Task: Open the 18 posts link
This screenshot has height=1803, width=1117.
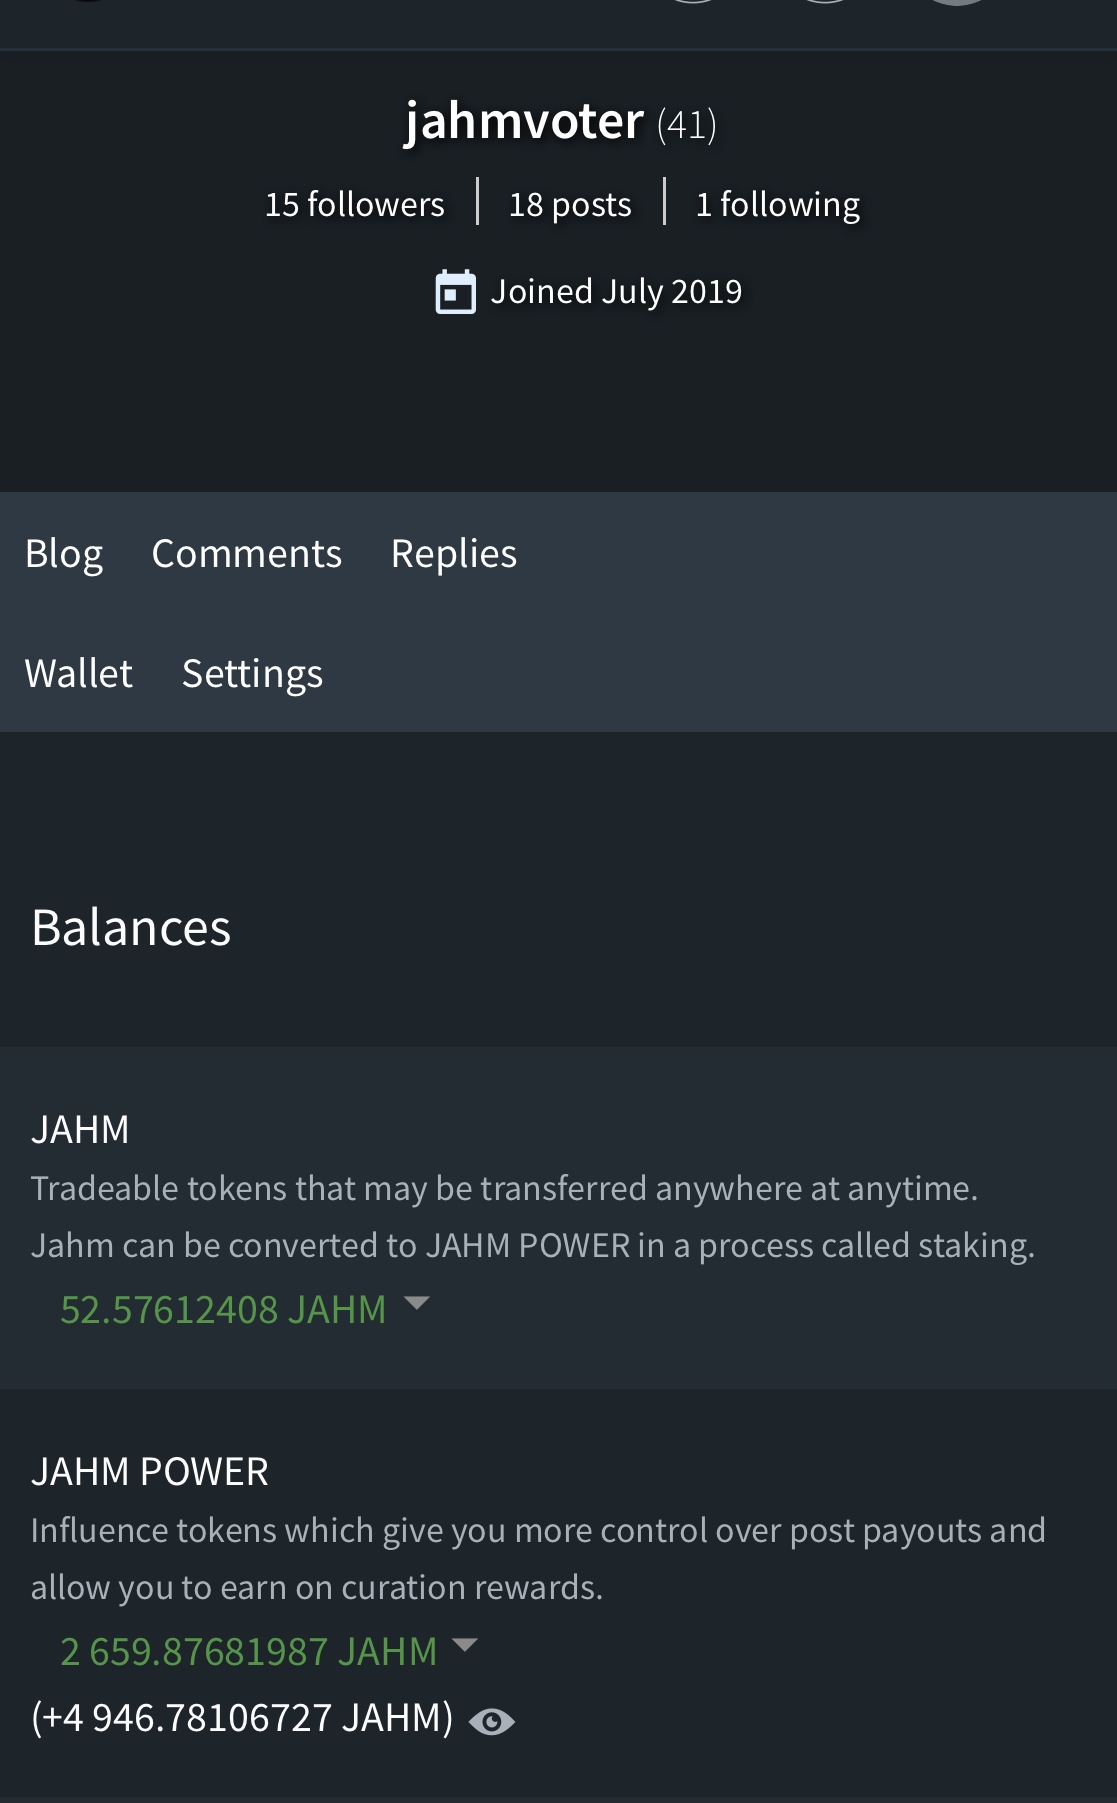Action: click(x=570, y=204)
